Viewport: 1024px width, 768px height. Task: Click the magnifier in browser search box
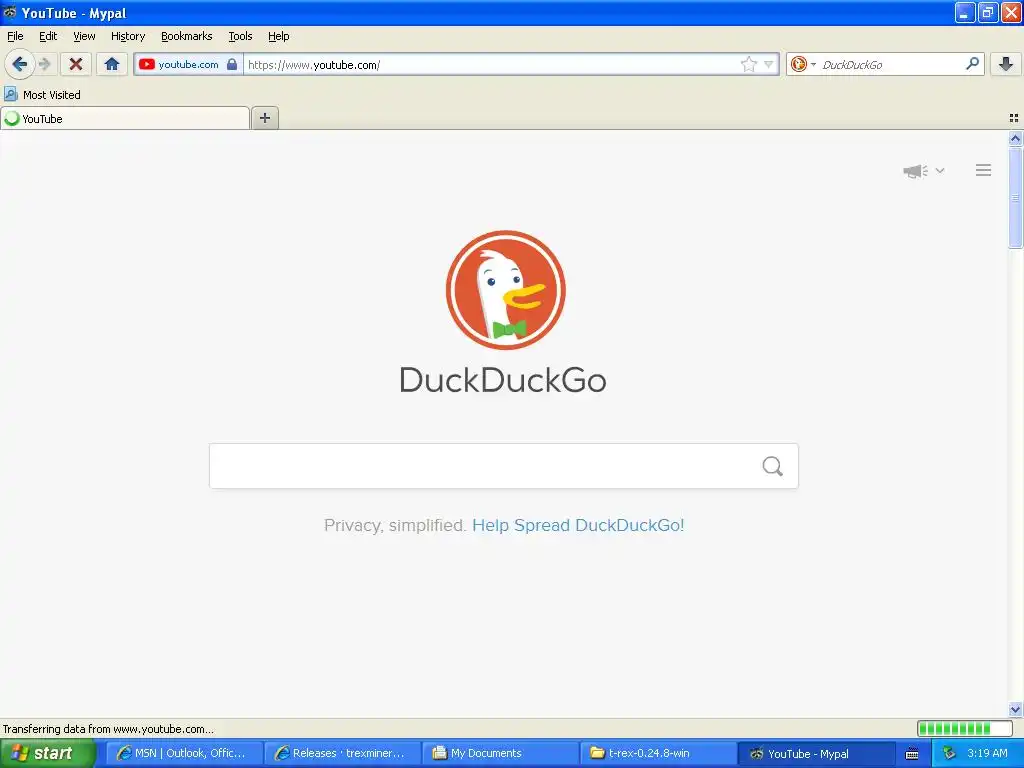tap(972, 64)
